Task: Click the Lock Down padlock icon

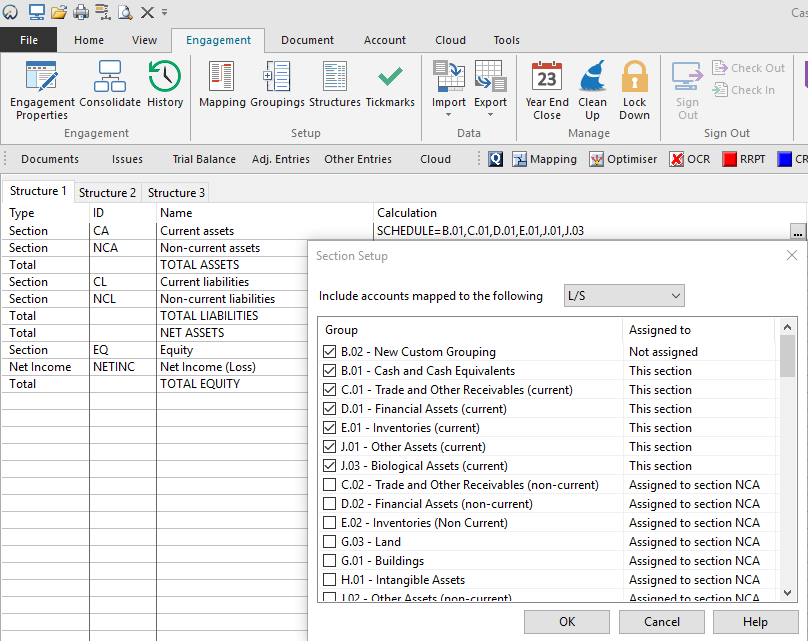Action: point(634,88)
